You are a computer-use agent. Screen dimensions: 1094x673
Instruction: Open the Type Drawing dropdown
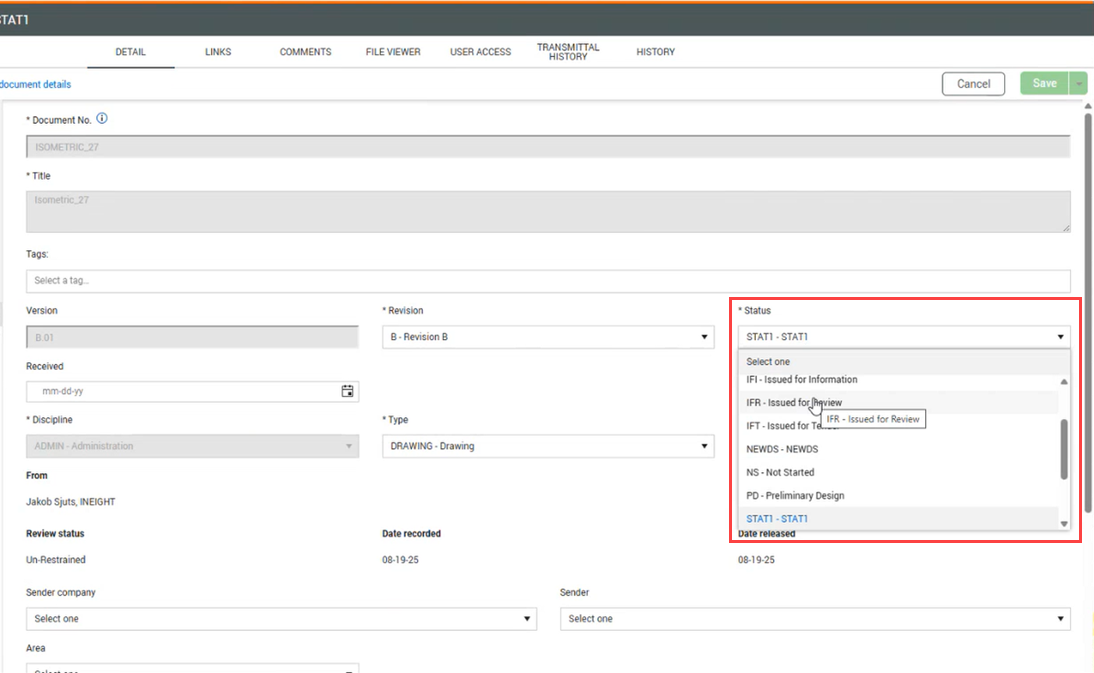[x=548, y=446]
